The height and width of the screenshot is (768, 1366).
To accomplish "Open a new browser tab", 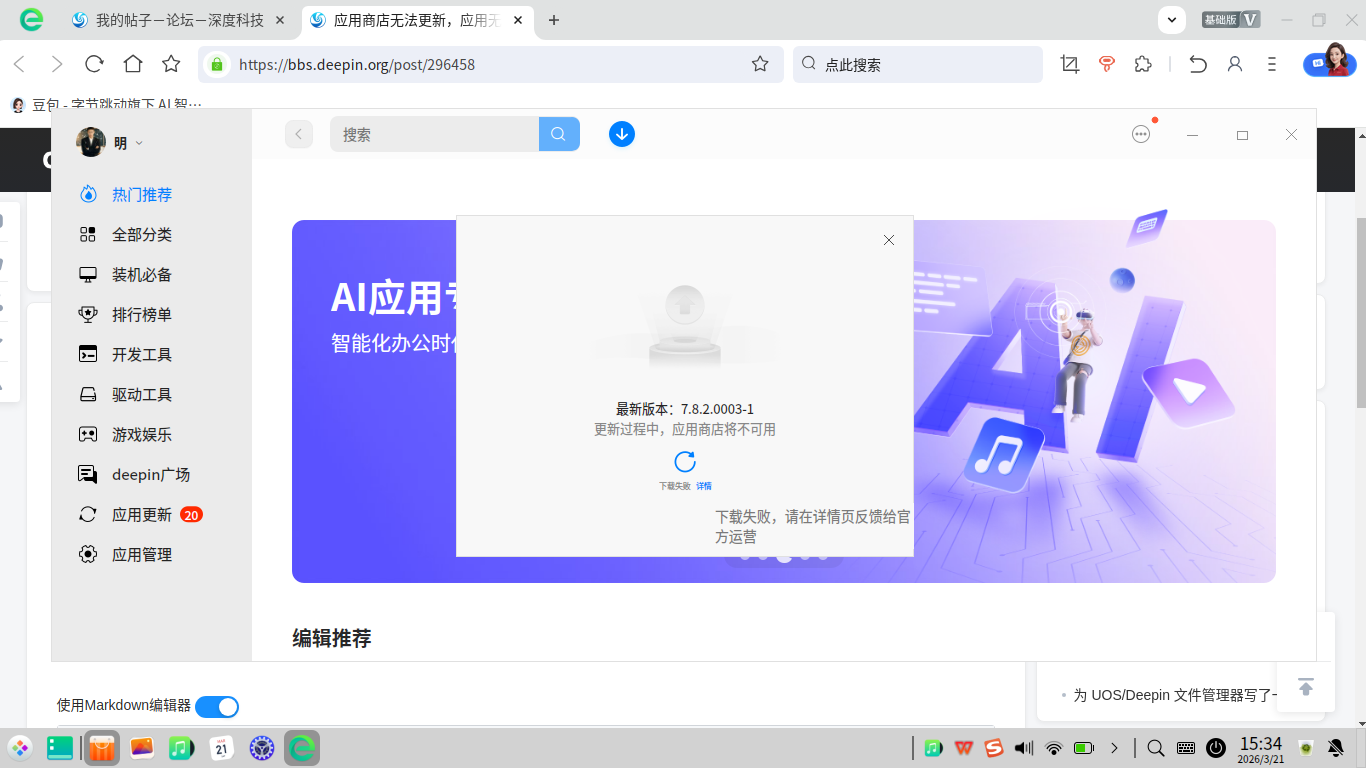I will tap(554, 20).
